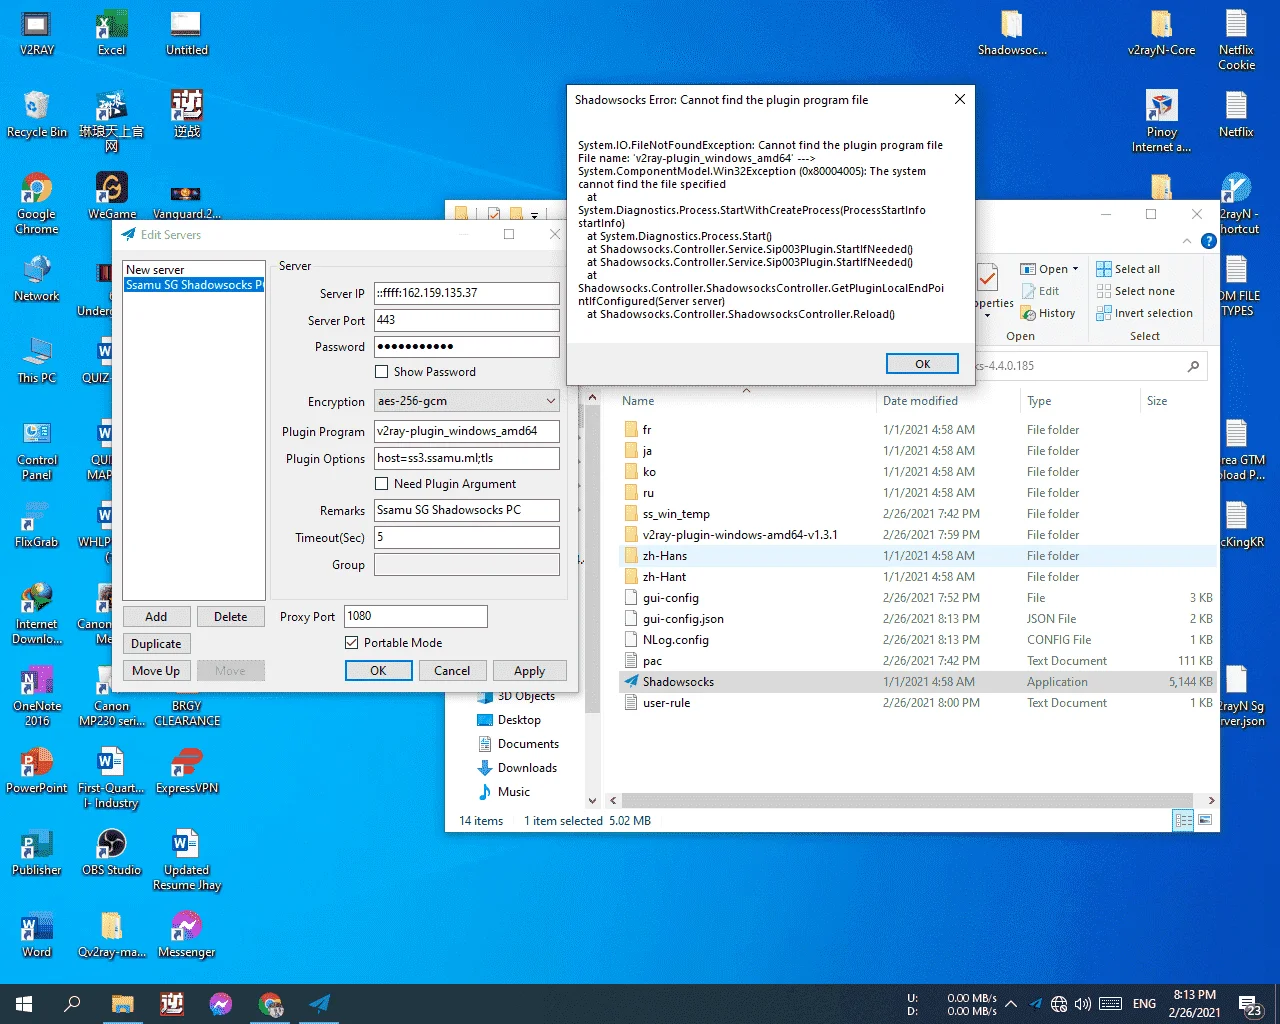Switch to Shadowsocks on the taskbar
The image size is (1280, 1024).
[320, 1004]
